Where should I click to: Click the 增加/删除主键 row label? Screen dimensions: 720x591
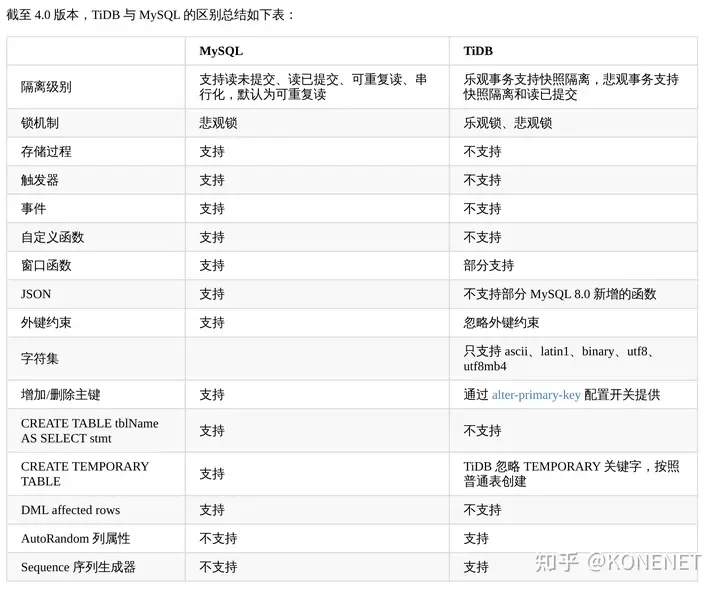(x=60, y=395)
